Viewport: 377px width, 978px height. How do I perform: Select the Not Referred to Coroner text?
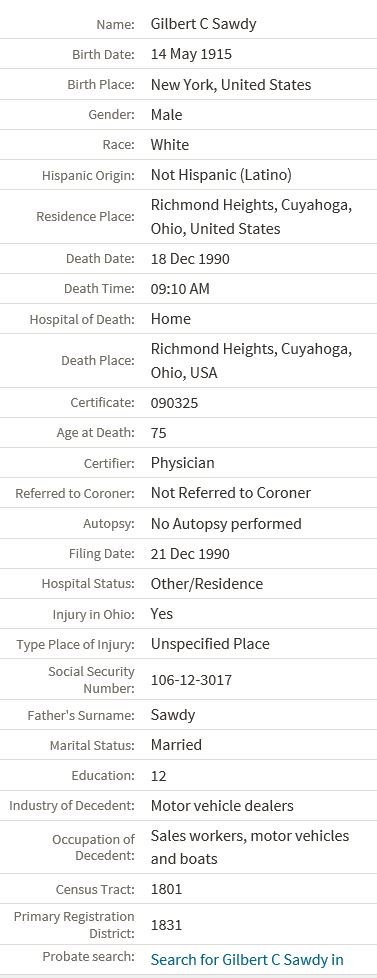tap(231, 493)
